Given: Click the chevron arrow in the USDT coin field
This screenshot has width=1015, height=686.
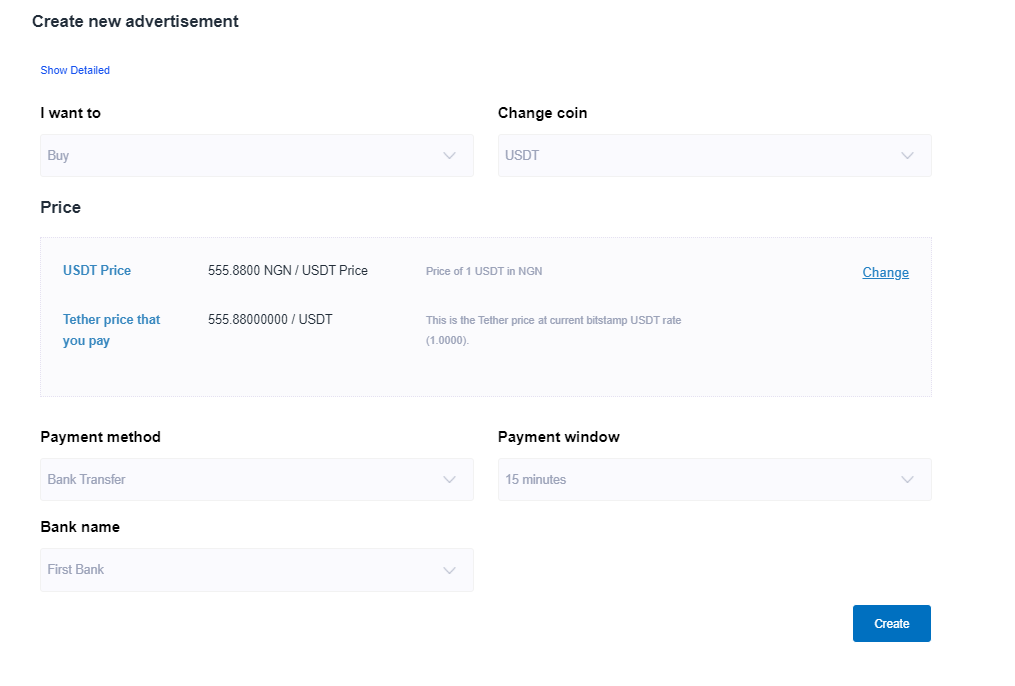Looking at the screenshot, I should click(907, 156).
